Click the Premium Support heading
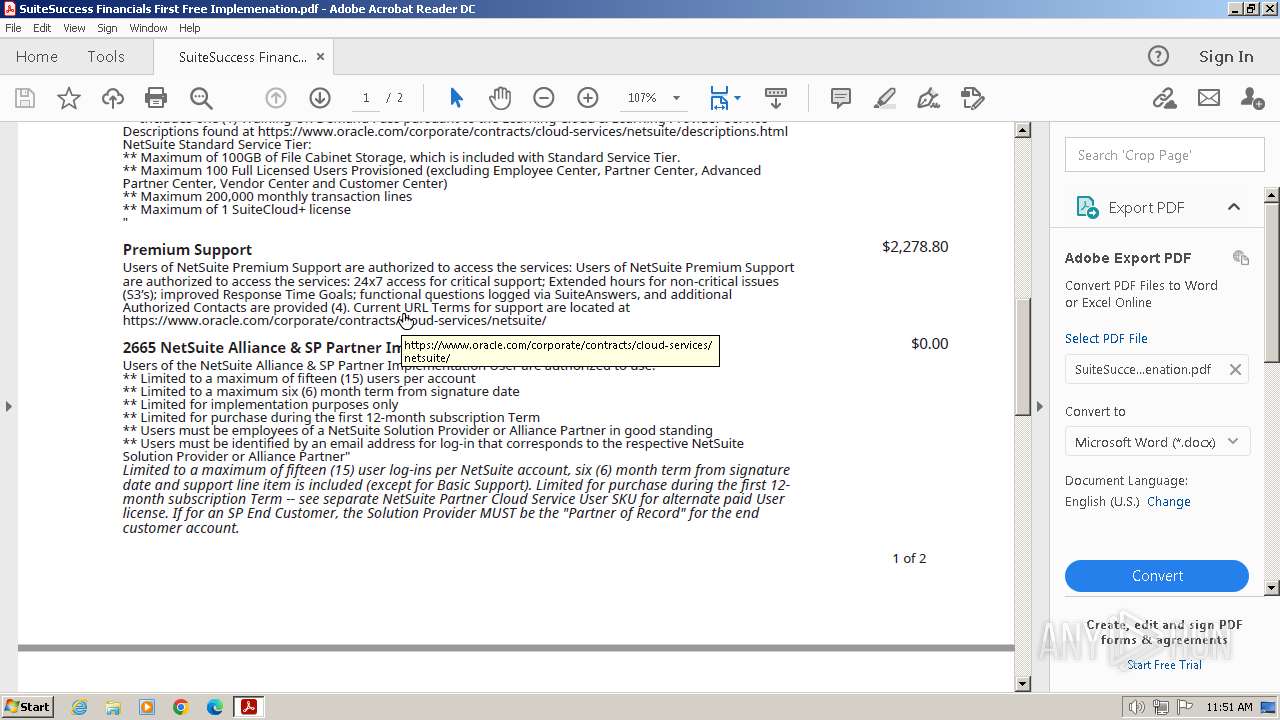 coord(187,250)
